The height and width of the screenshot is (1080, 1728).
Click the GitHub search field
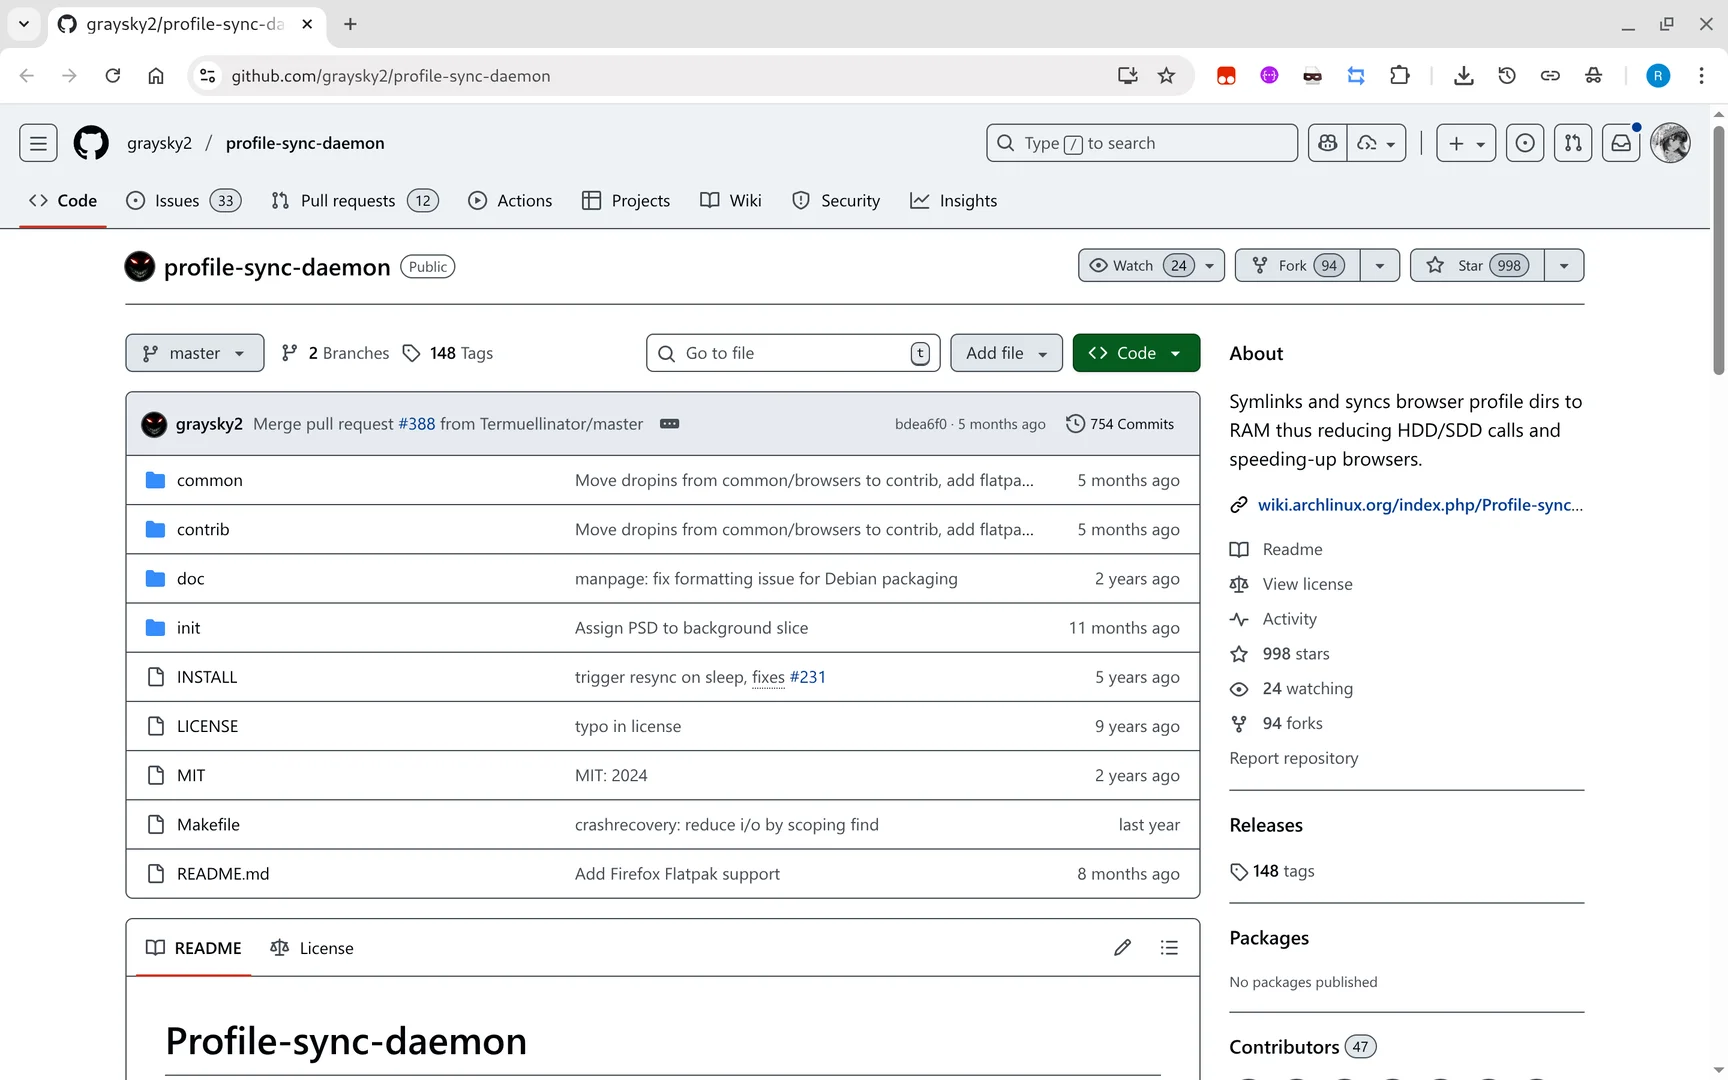1142,143
